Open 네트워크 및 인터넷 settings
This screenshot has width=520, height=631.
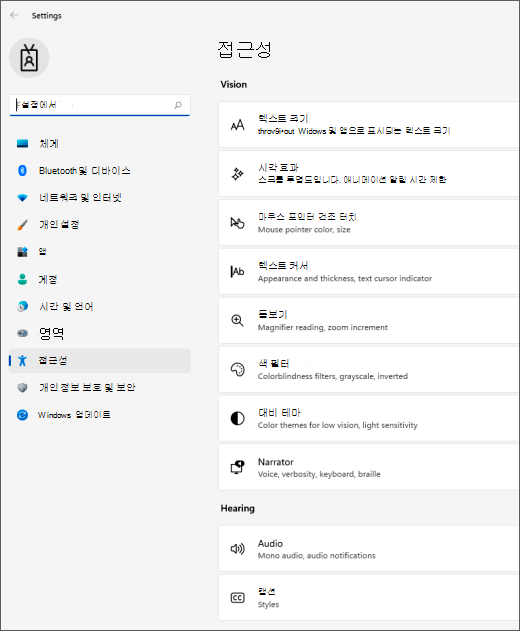coord(99,198)
